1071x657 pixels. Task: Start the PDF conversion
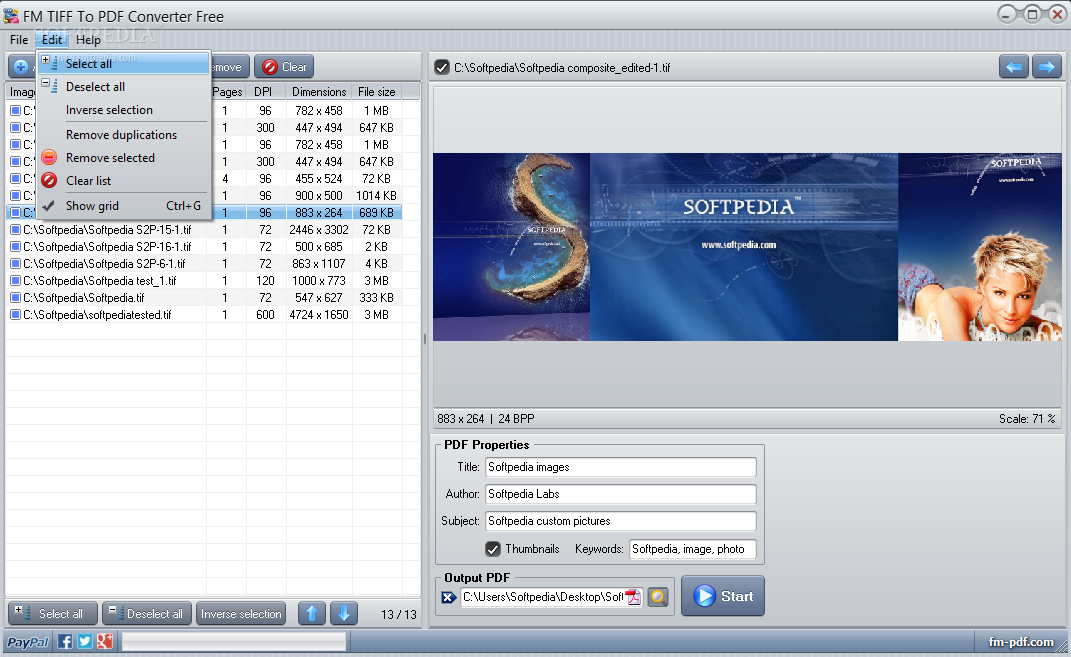[x=723, y=596]
